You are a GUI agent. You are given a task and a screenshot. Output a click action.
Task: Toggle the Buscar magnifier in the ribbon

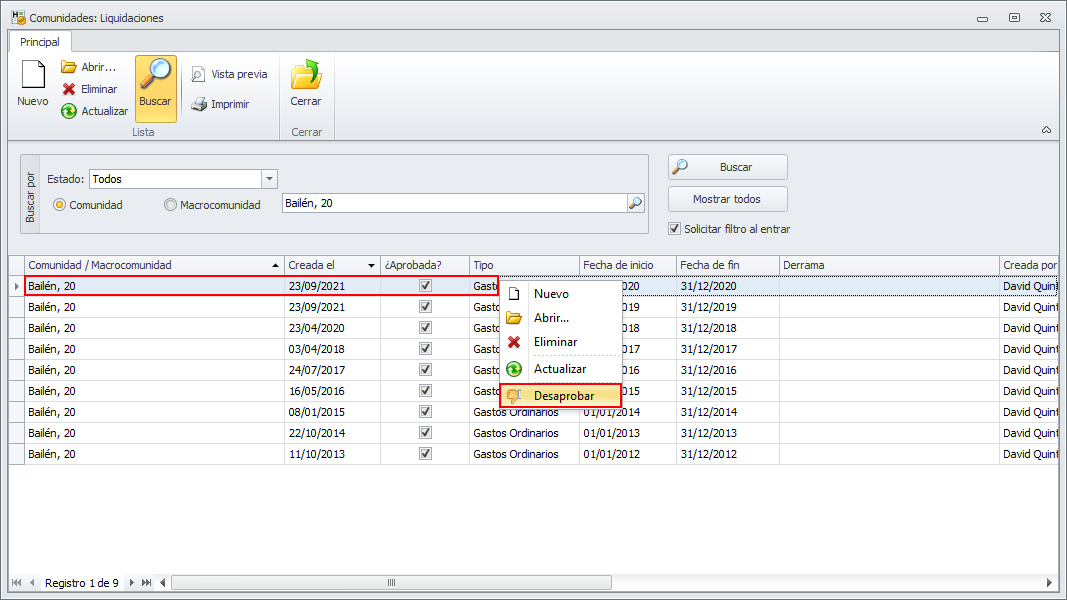click(x=156, y=88)
